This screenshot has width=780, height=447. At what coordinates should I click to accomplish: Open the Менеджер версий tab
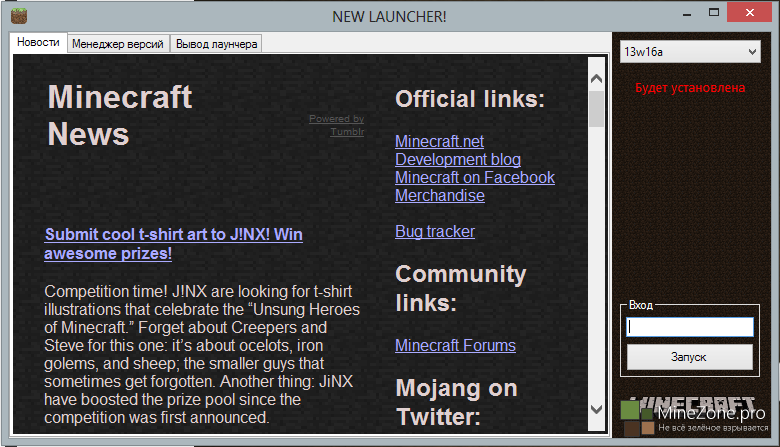coord(119,44)
